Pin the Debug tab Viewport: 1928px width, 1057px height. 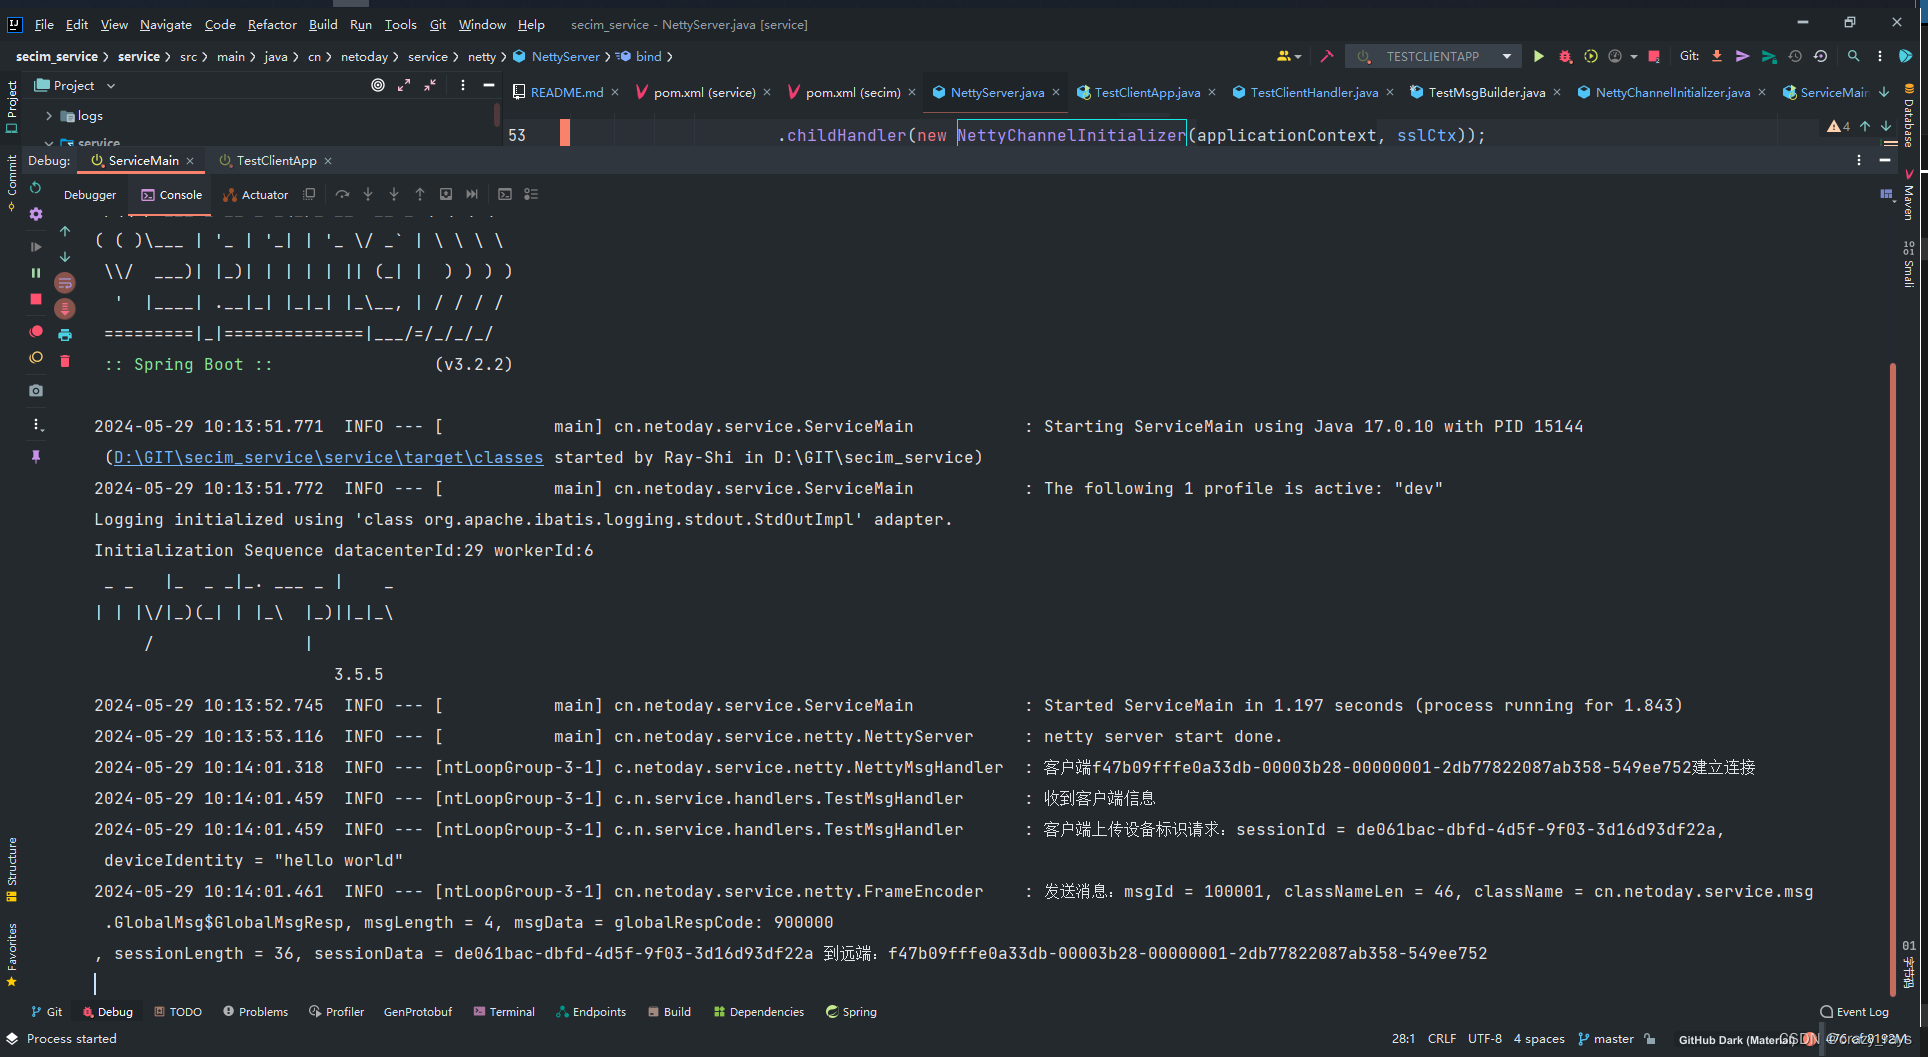click(x=36, y=456)
